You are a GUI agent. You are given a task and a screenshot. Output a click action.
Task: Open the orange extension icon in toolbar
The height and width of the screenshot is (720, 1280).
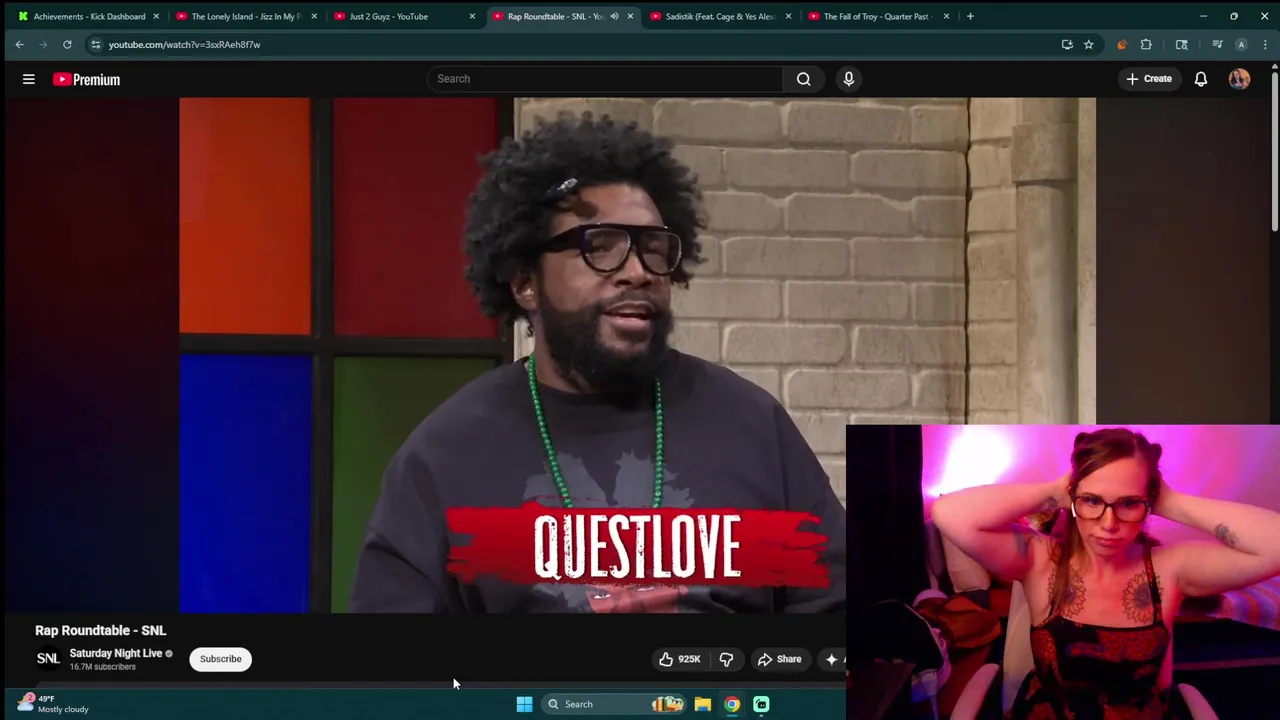pos(1121,44)
